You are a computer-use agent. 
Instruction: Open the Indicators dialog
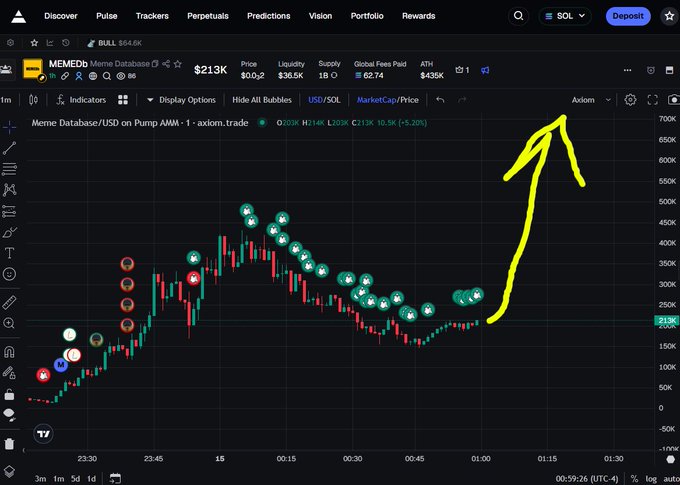click(x=81, y=100)
